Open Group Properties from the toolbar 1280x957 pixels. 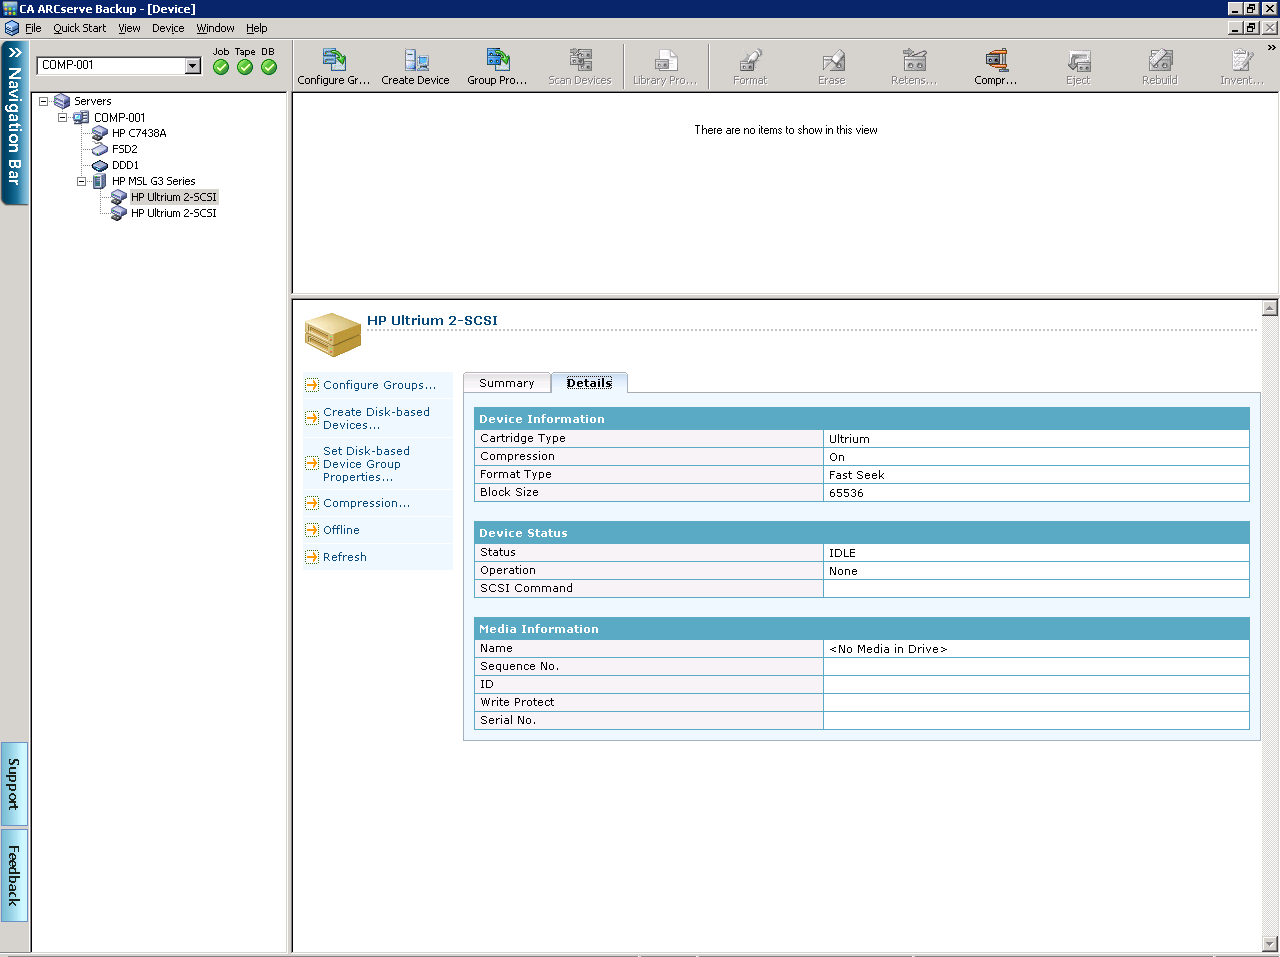click(x=497, y=67)
